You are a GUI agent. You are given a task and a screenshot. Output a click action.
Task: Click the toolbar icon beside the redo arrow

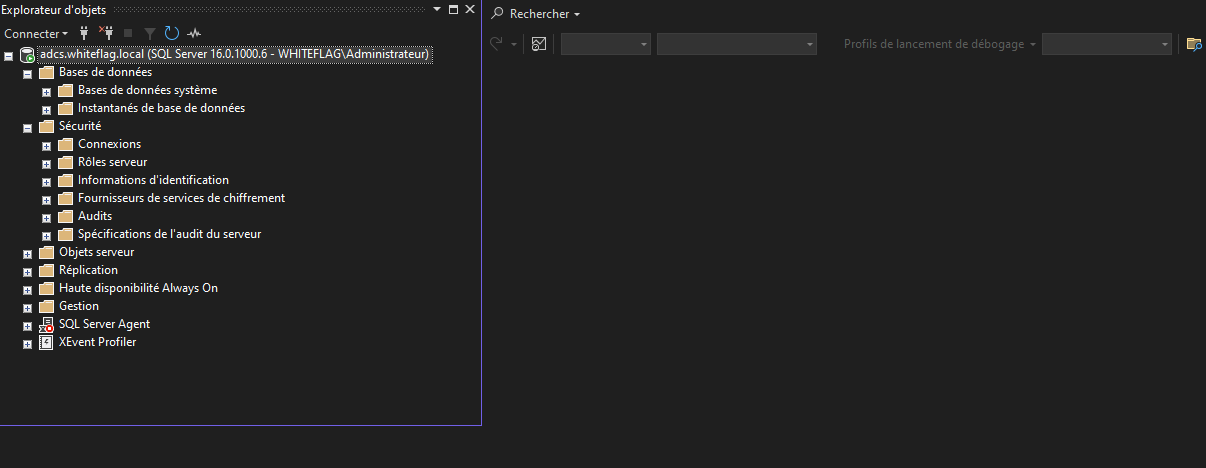coord(539,44)
